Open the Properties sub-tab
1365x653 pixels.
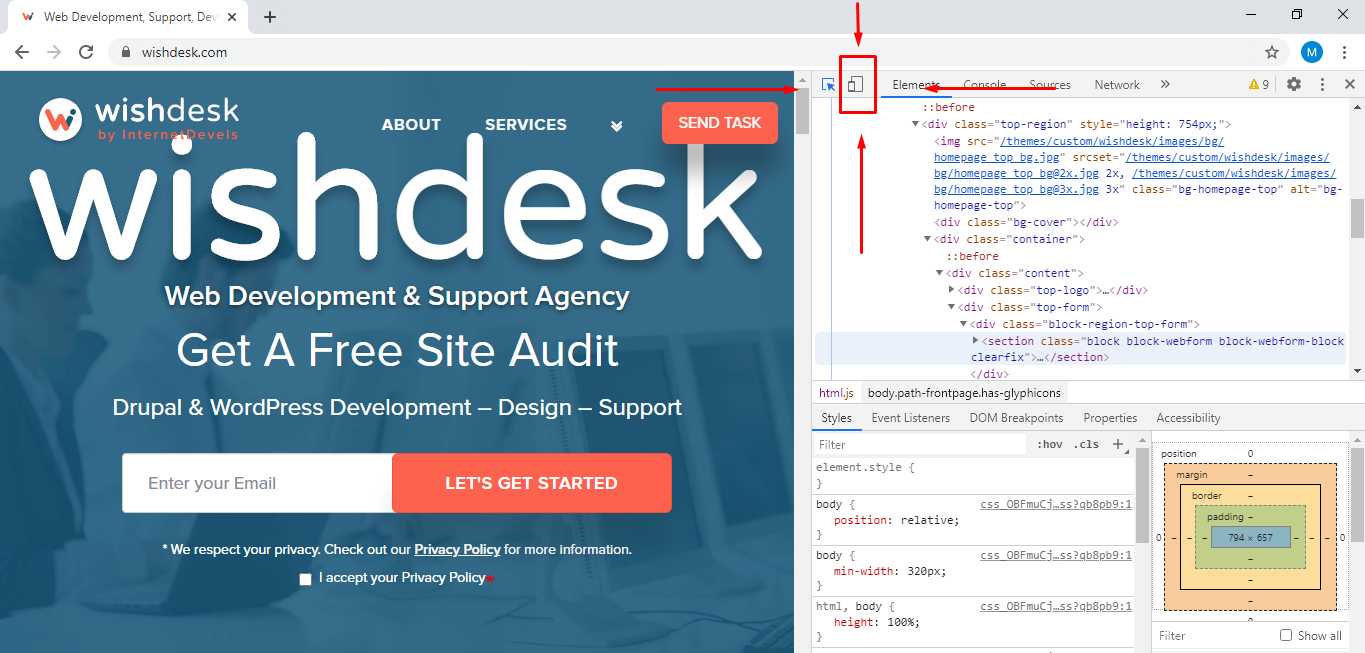coord(1110,418)
